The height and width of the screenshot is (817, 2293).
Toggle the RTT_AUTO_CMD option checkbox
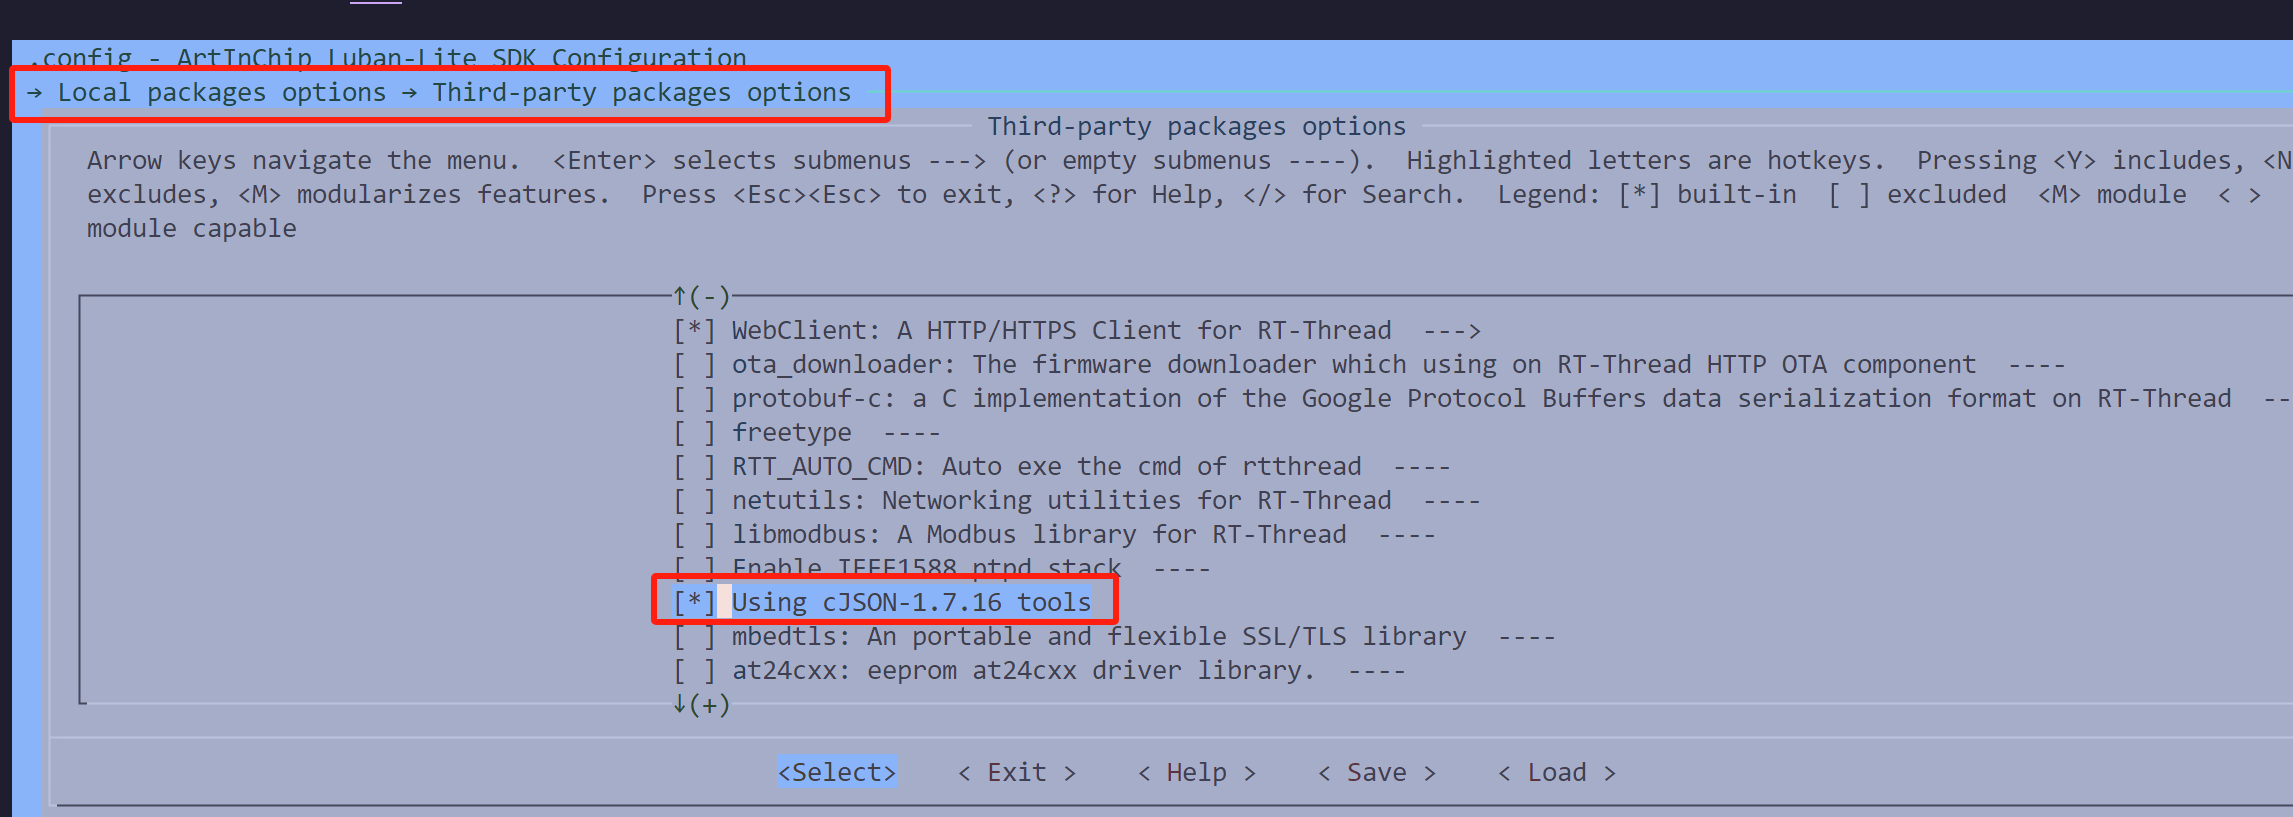click(694, 467)
